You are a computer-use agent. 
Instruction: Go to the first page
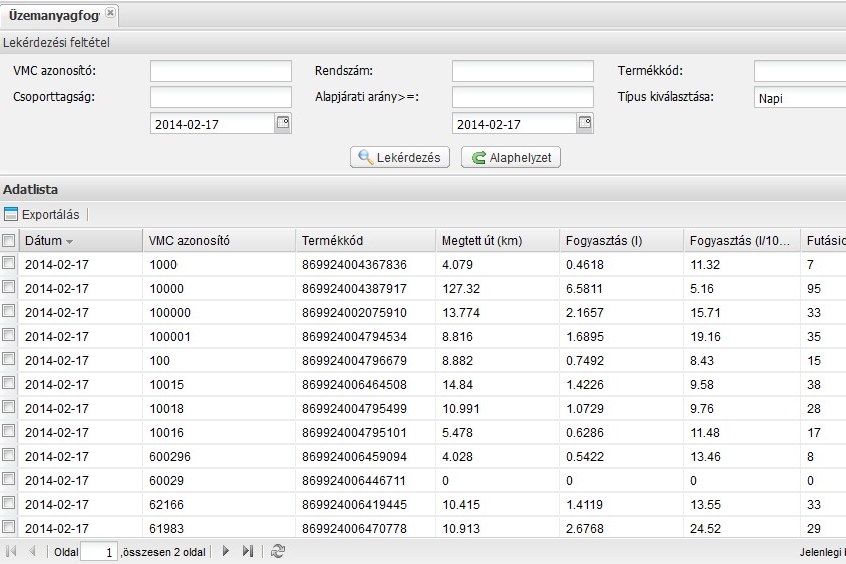tap(11, 551)
